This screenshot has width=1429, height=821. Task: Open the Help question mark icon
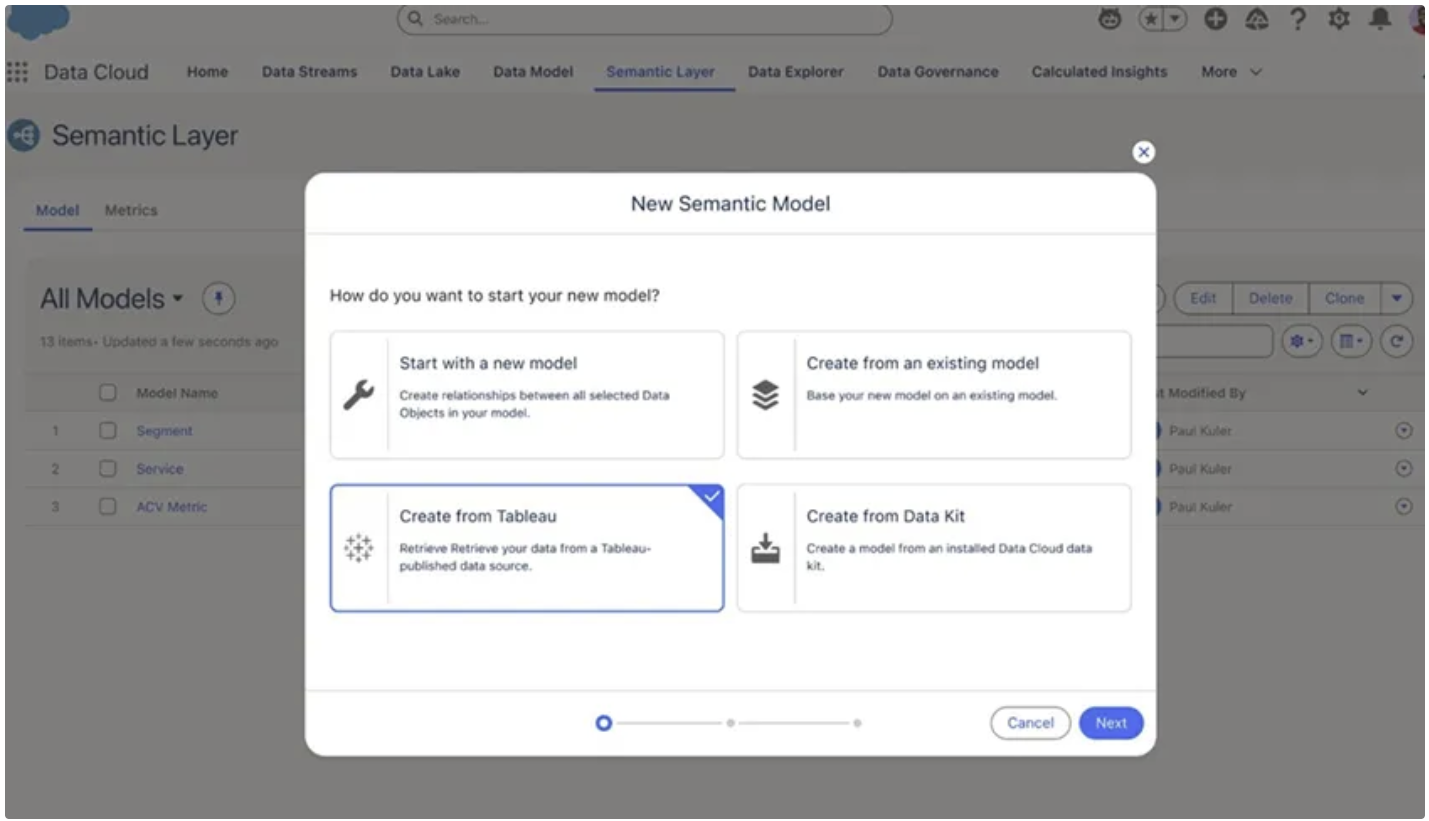coord(1298,19)
